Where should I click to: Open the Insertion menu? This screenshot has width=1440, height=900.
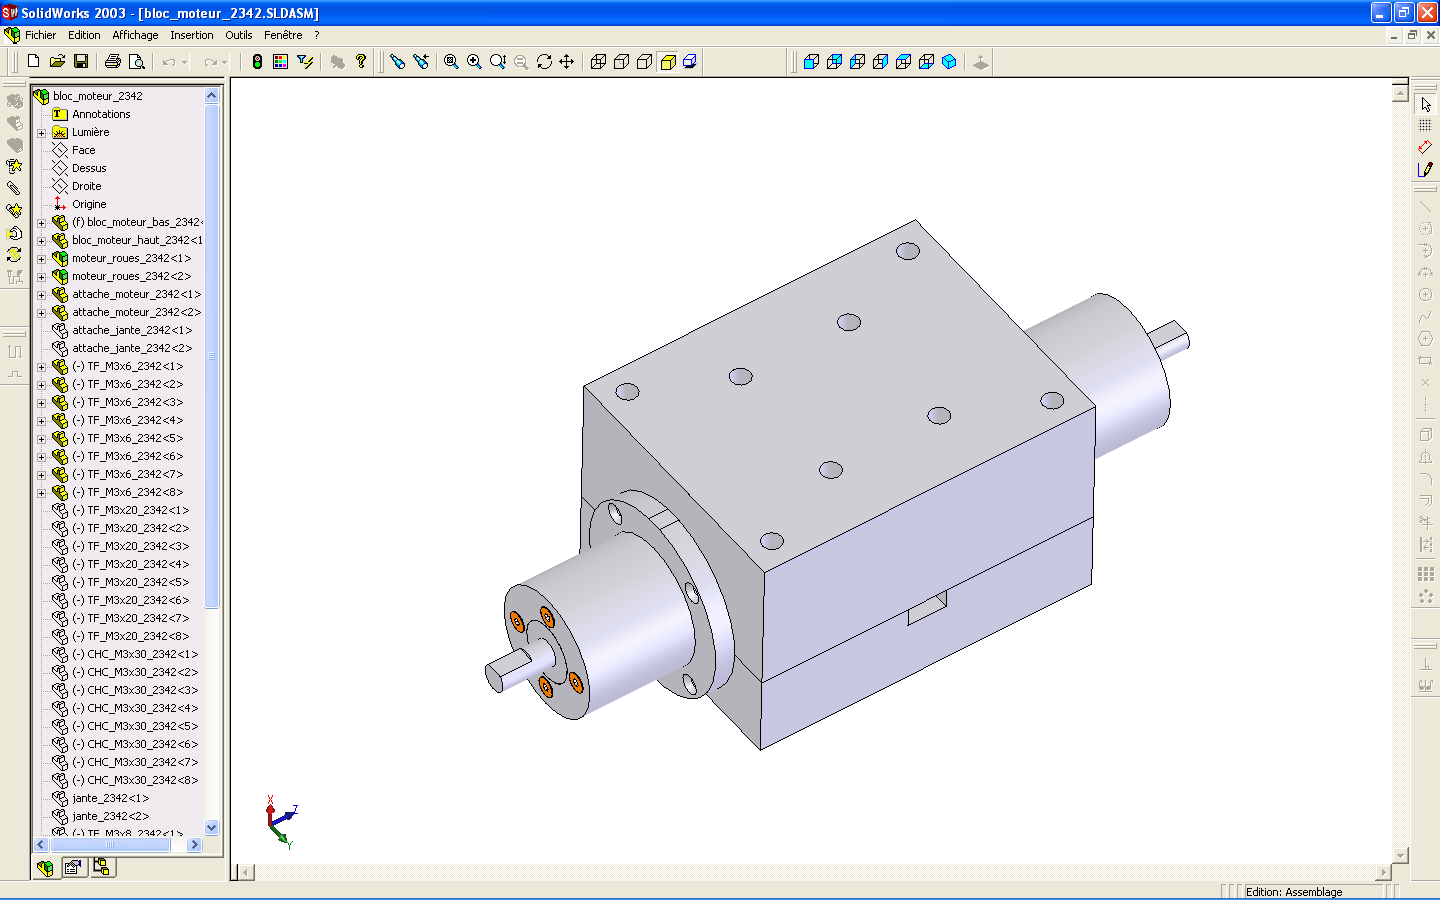point(191,35)
